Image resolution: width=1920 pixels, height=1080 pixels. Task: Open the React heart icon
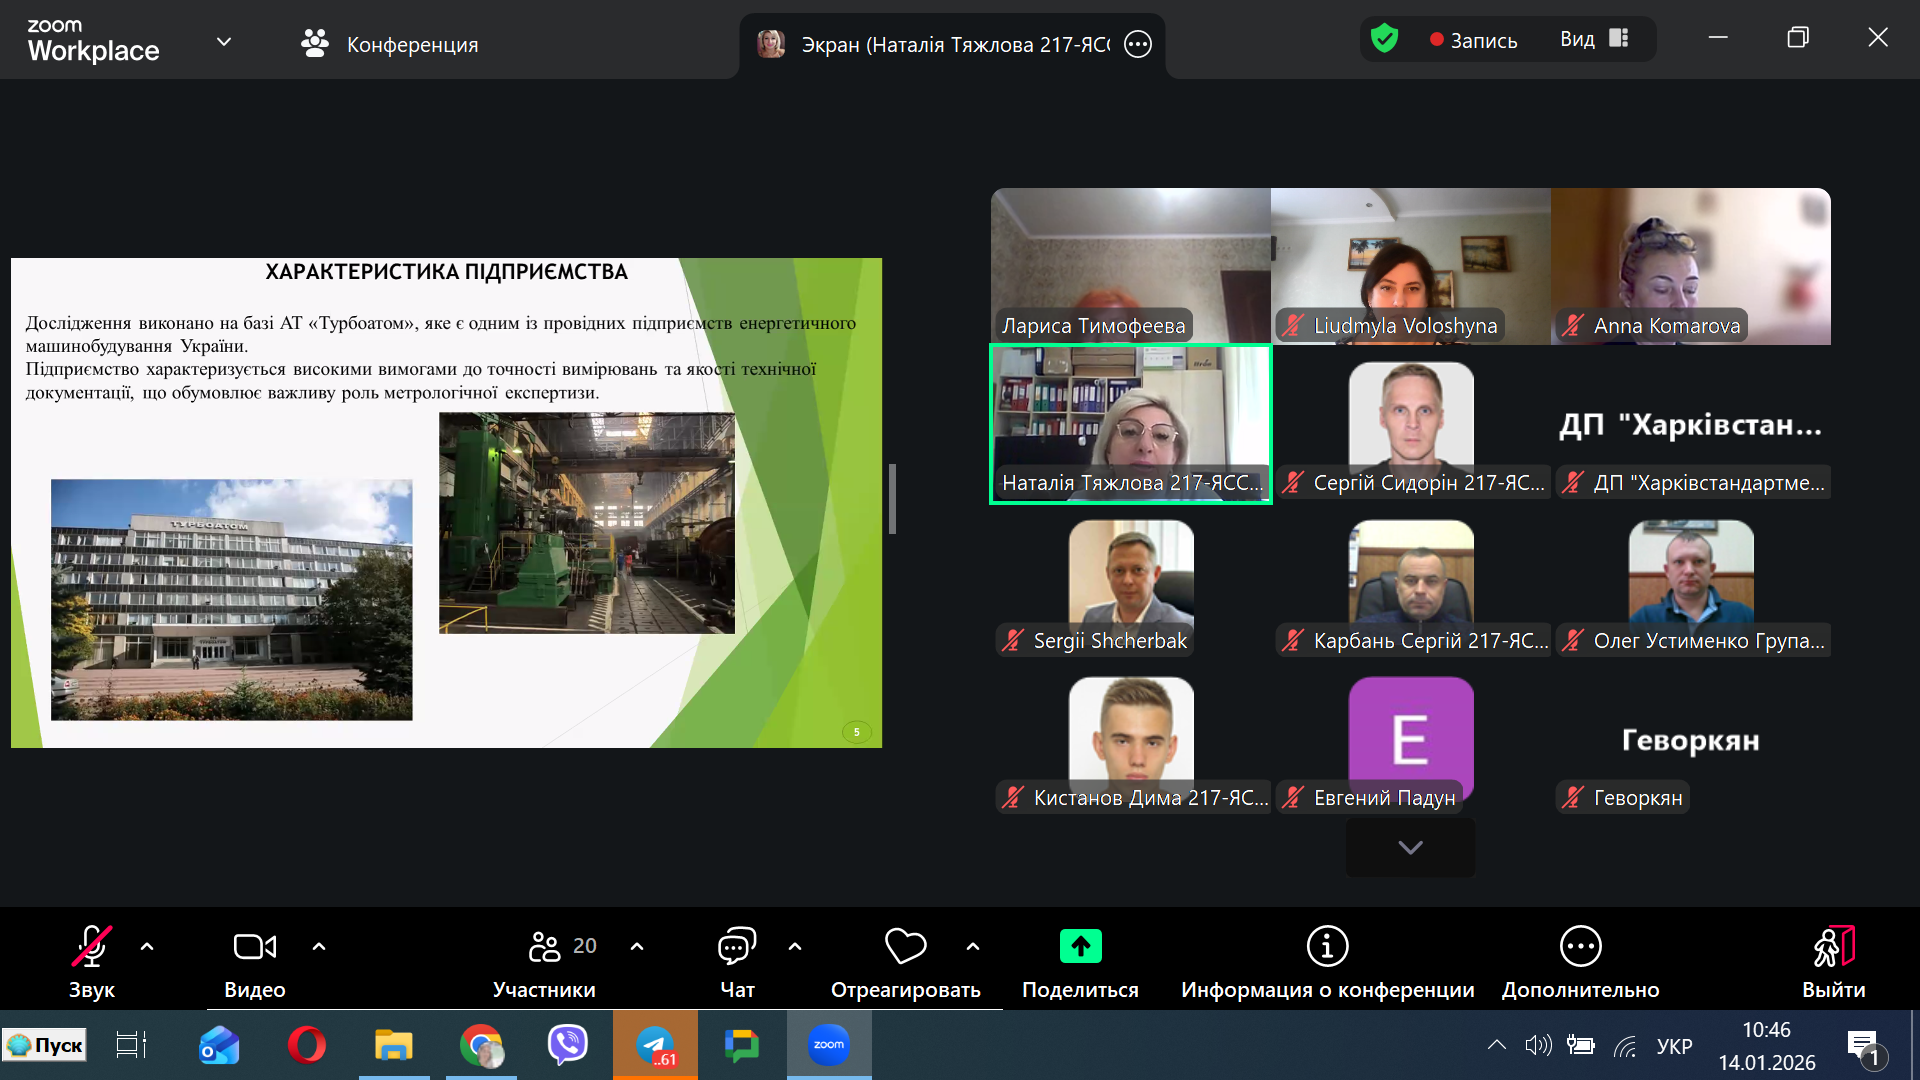pyautogui.click(x=905, y=946)
